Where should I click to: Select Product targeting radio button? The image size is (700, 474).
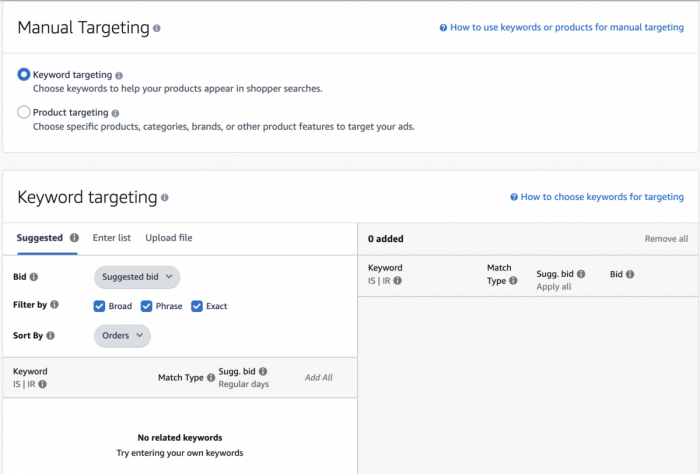24,112
